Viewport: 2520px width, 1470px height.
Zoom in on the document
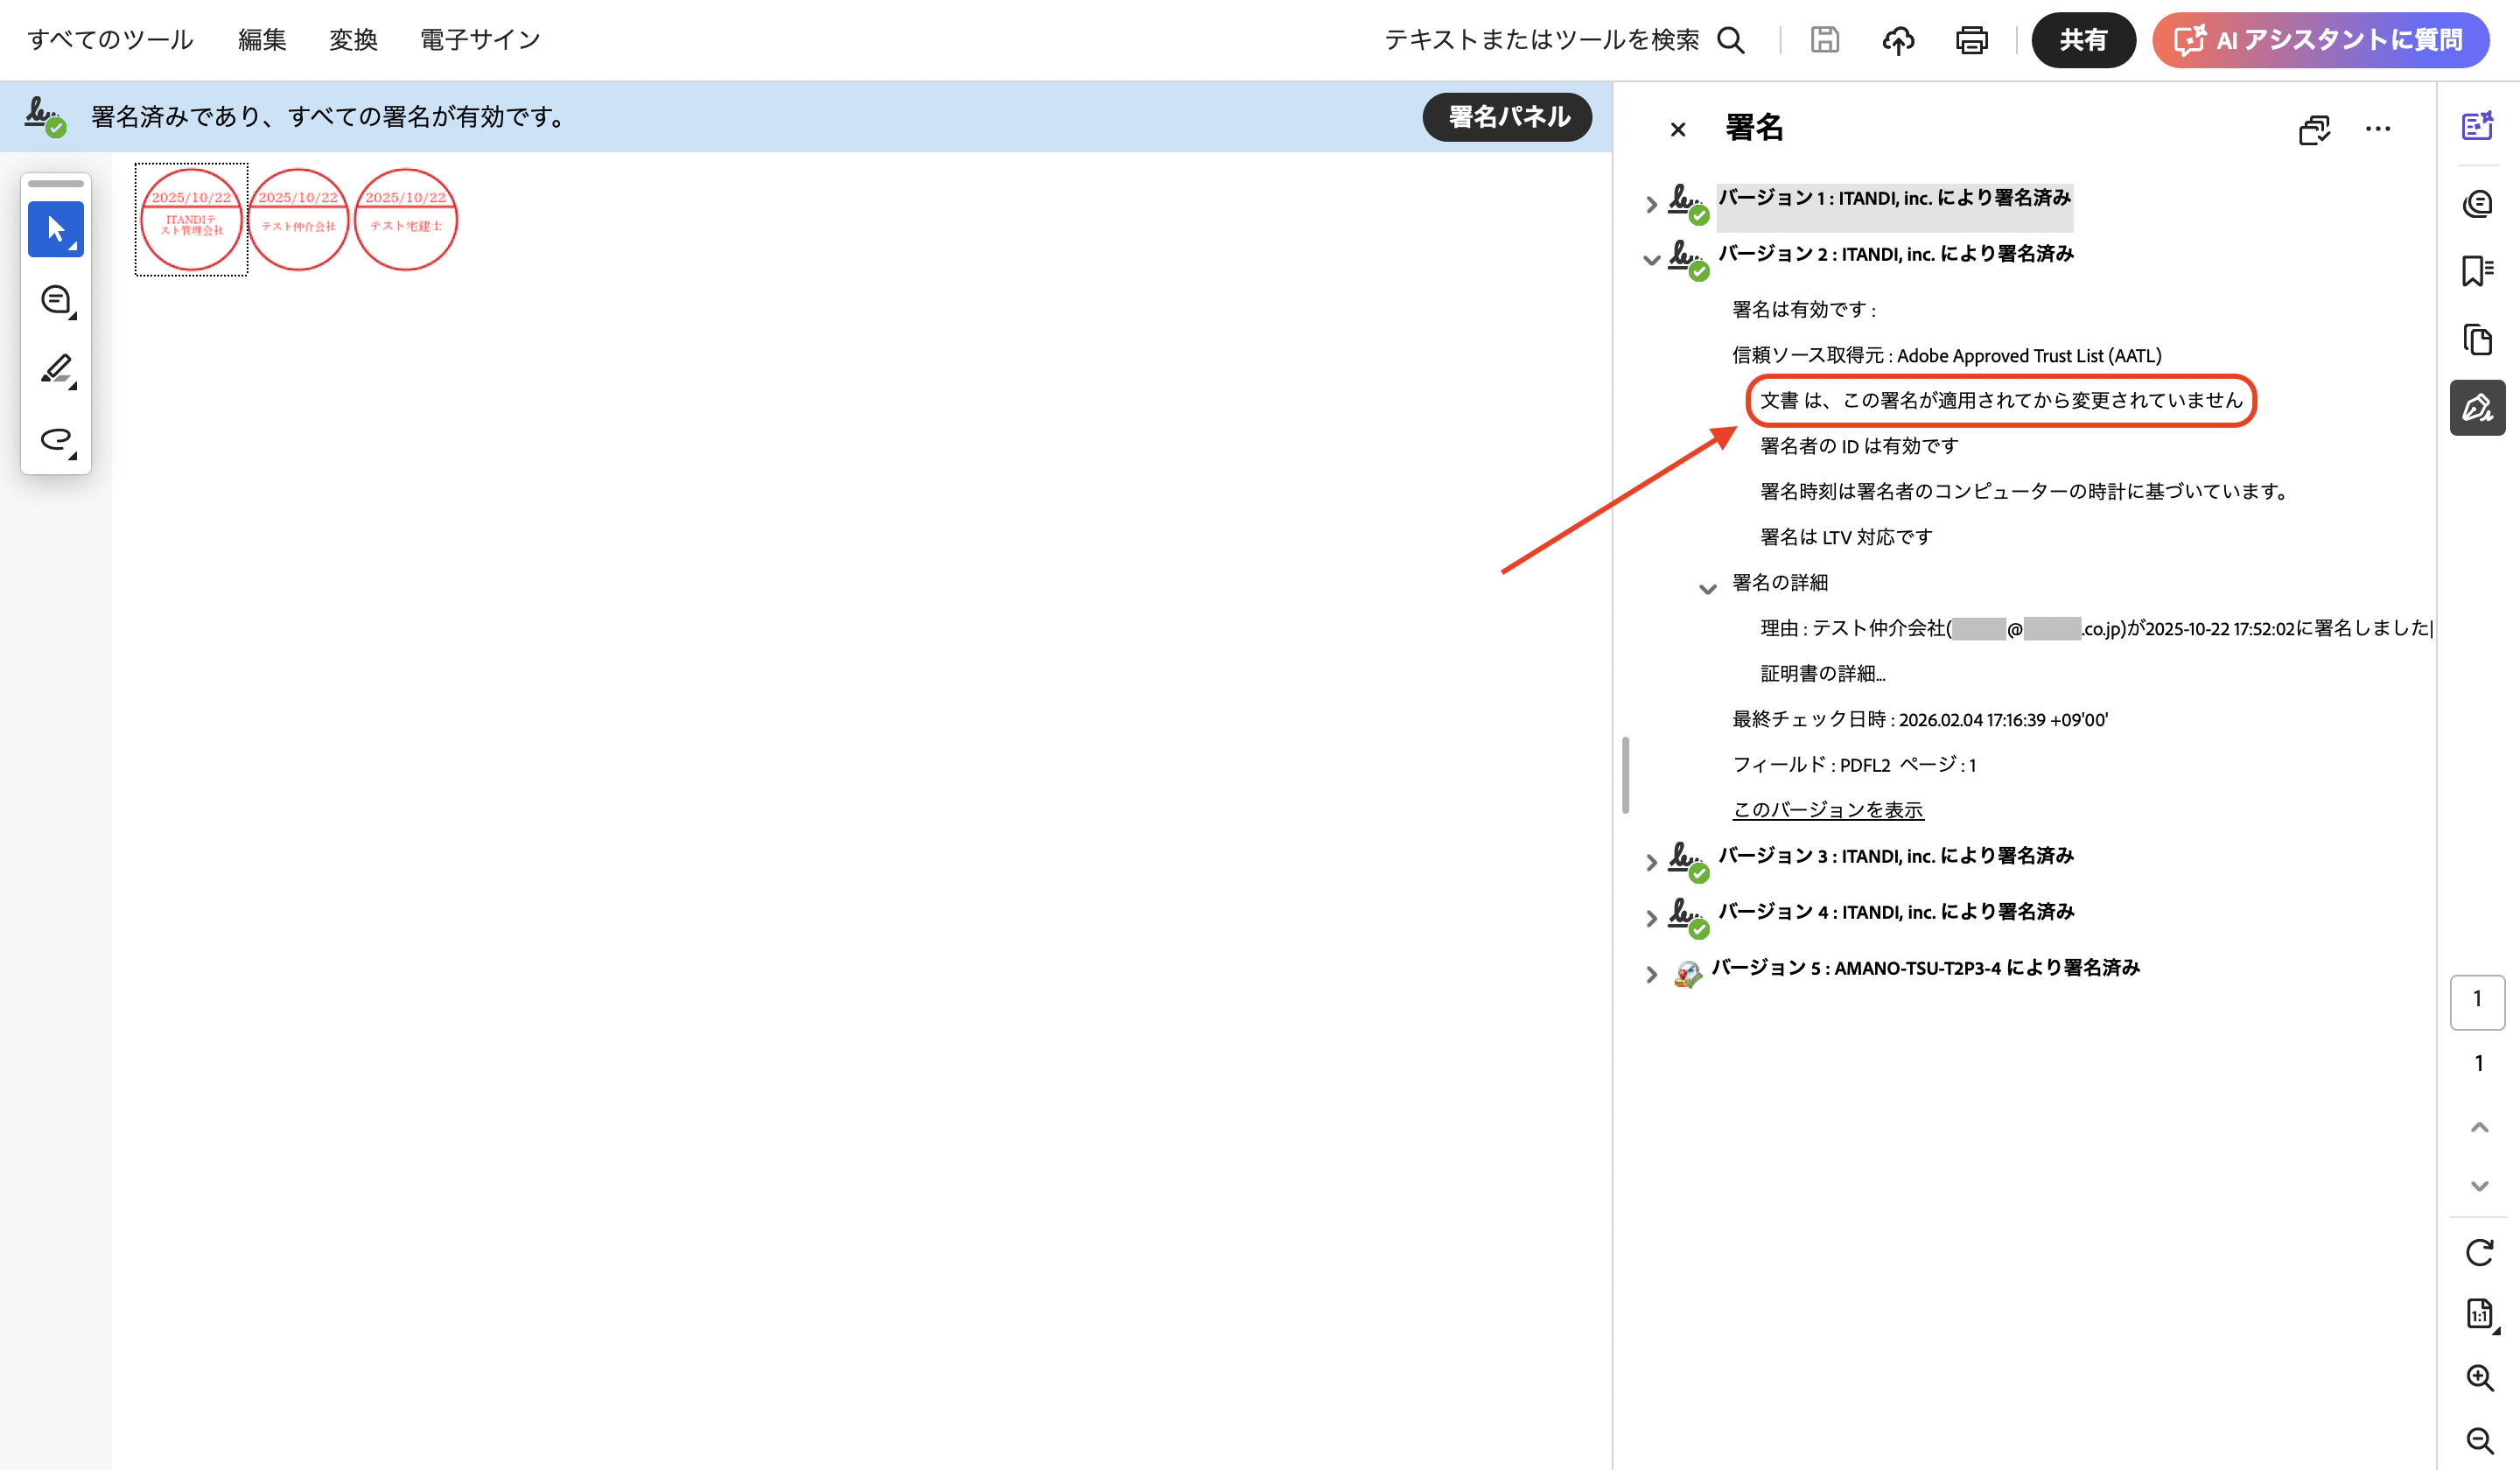pos(2479,1378)
